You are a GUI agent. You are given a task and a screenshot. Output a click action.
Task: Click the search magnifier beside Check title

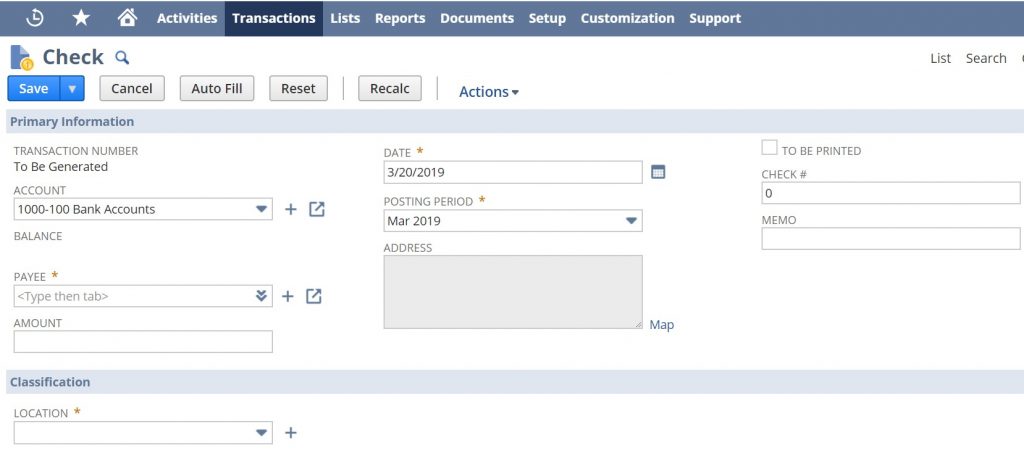coord(122,58)
